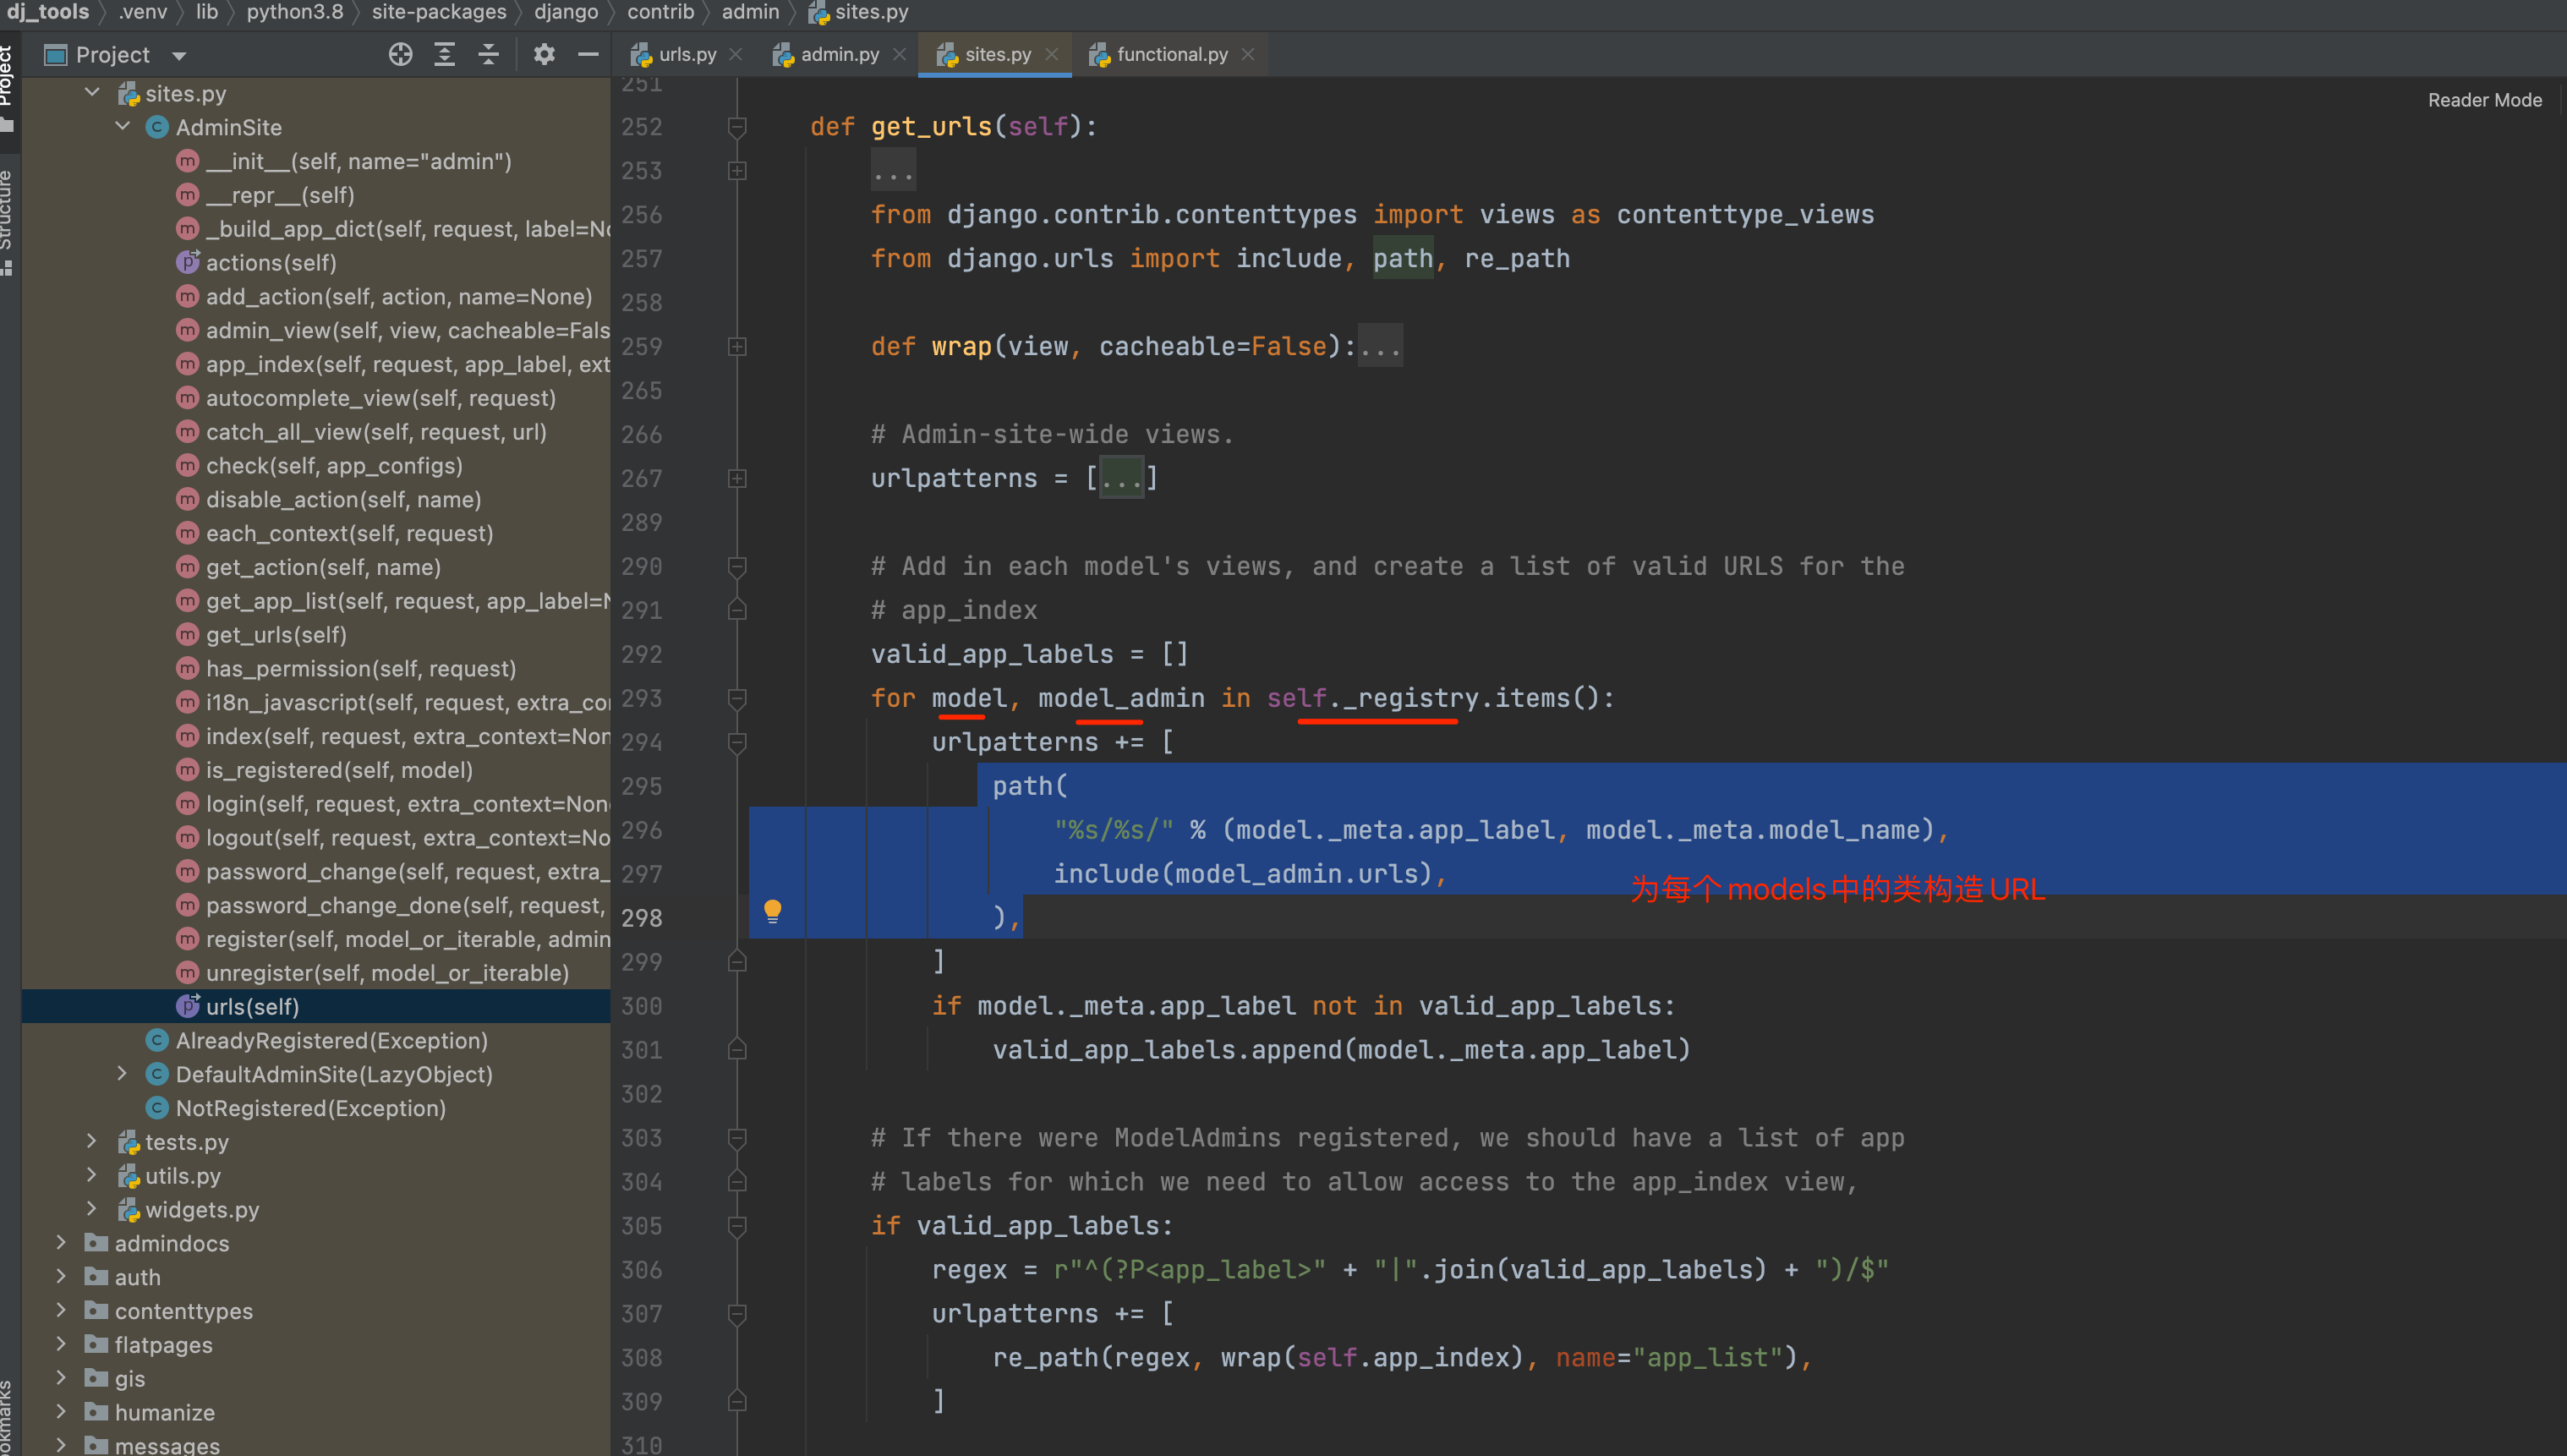Expand folded urlpatterns list at line 267
This screenshot has width=2567, height=1456.
pyautogui.click(x=737, y=479)
